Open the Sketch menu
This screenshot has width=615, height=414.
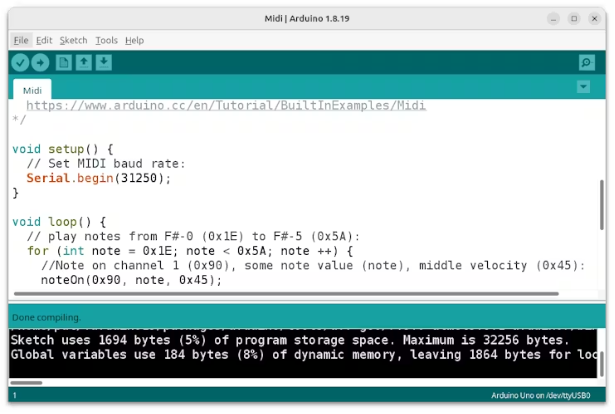(x=74, y=40)
